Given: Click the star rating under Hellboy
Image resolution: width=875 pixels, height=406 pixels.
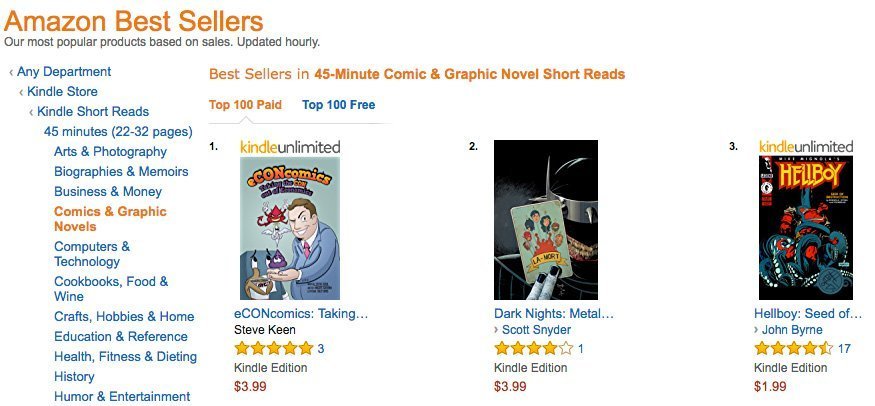Looking at the screenshot, I should click(793, 349).
